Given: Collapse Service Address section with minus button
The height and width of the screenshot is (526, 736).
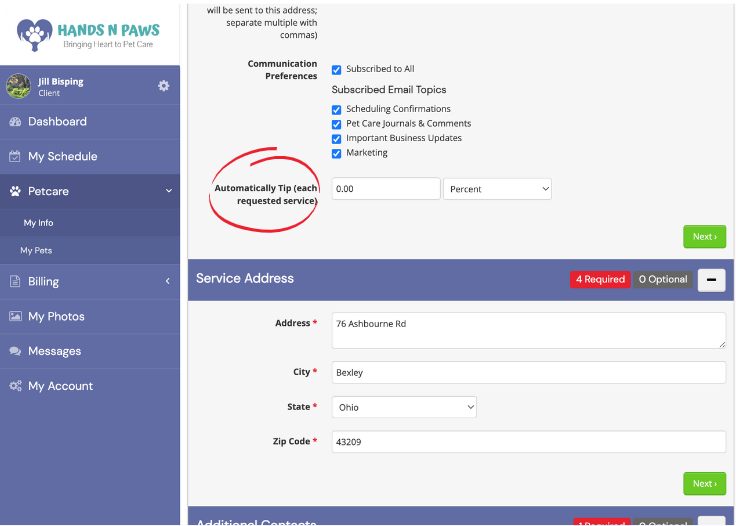Looking at the screenshot, I should click(711, 280).
